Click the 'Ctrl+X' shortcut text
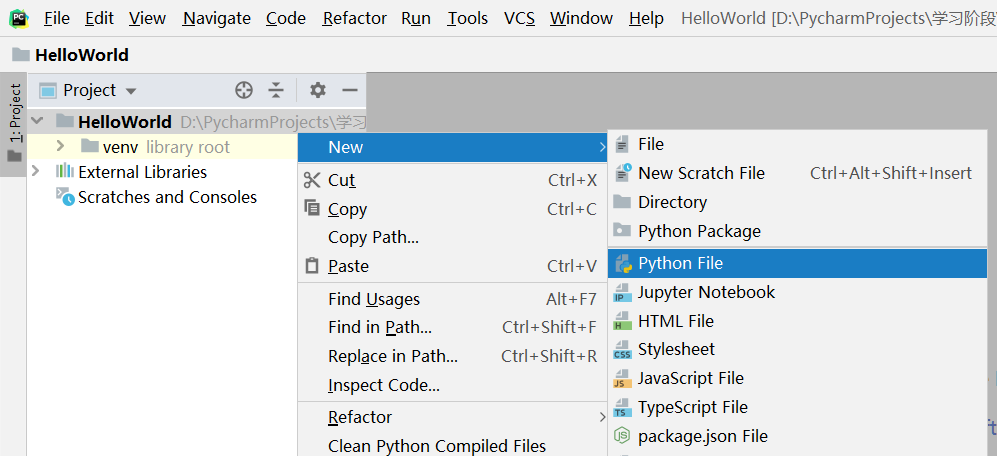The height and width of the screenshot is (456, 997). (x=572, y=181)
